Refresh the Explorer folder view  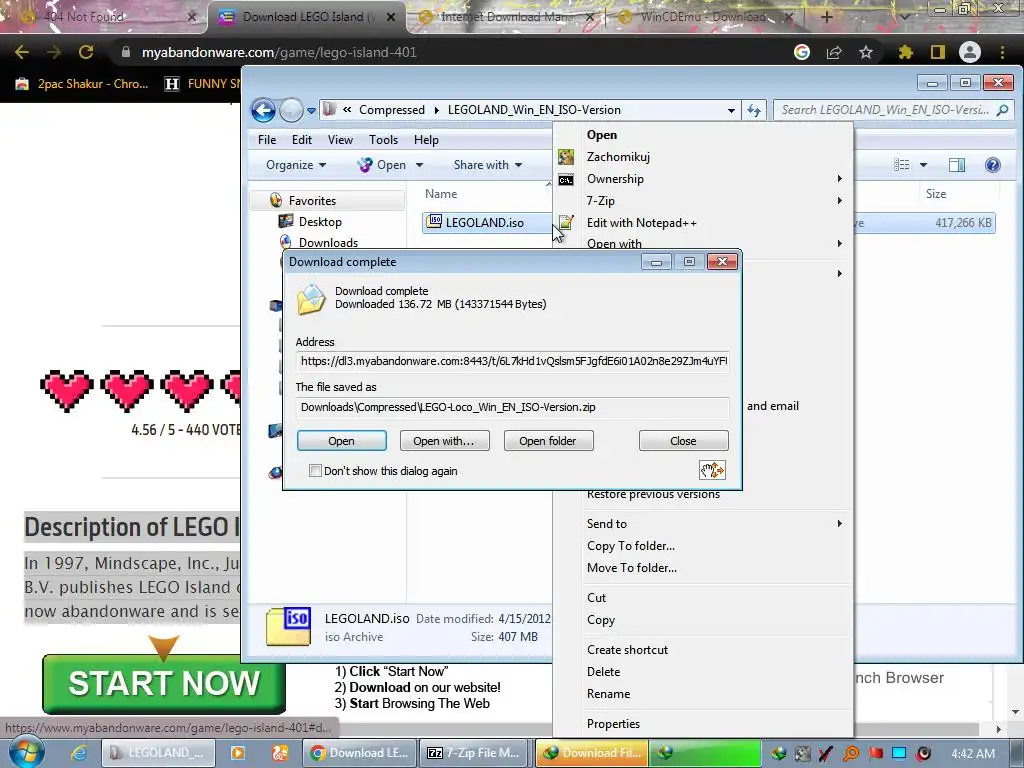coord(754,110)
